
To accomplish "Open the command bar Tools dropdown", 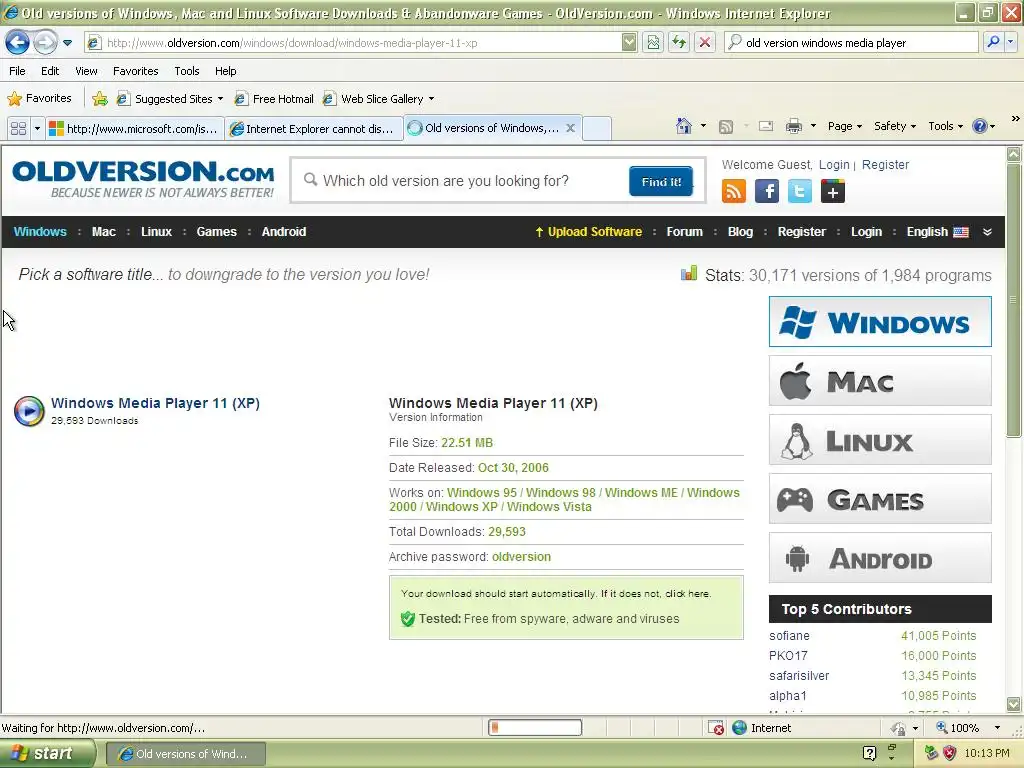I will click(945, 126).
